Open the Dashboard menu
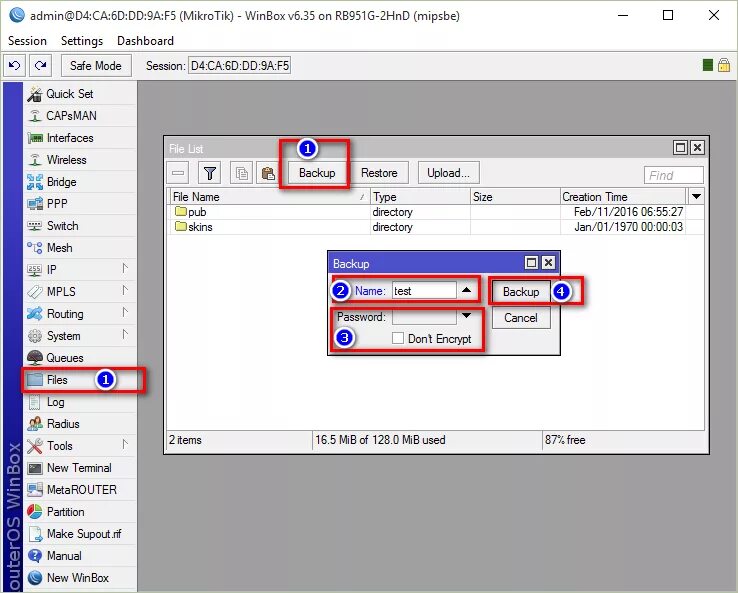738x593 pixels. point(145,41)
